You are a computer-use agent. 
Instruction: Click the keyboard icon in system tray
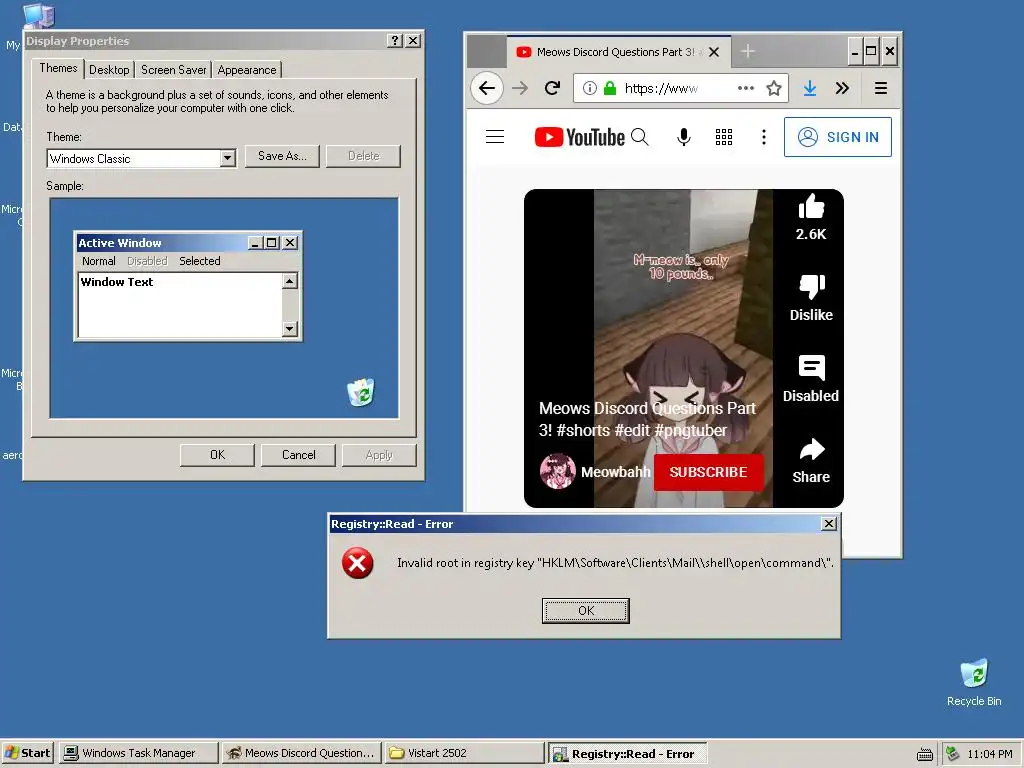pyautogui.click(x=925, y=754)
